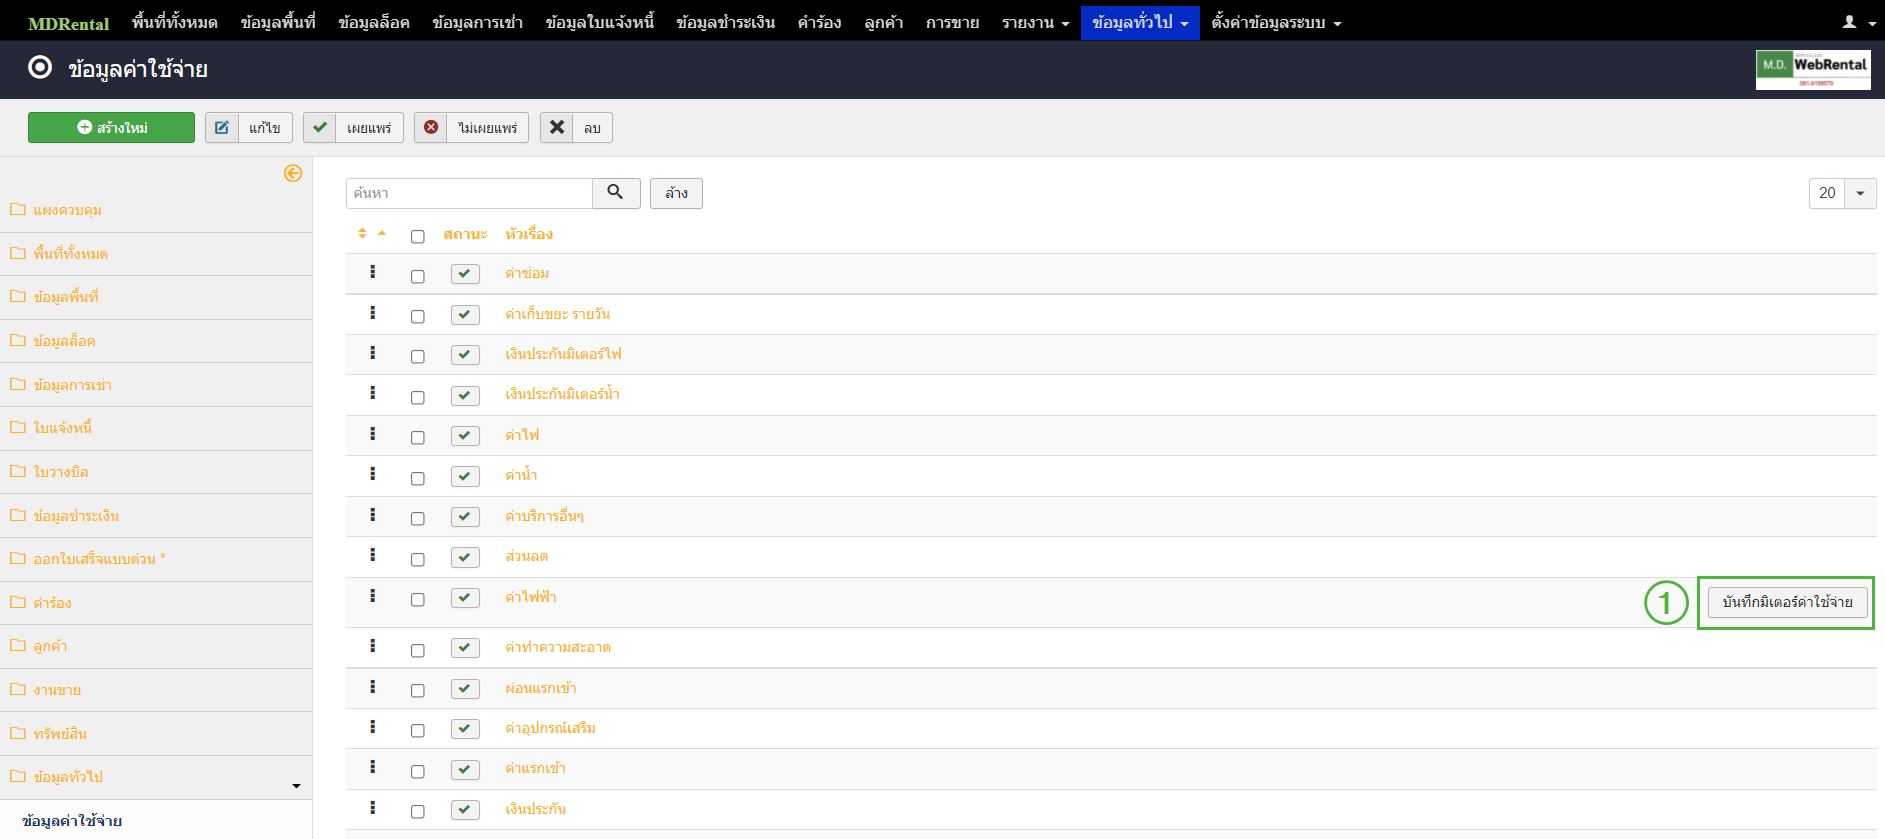Viewport: 1885px width, 839px height.
Task: Toggle published status of ค่าเก็บขยะ รายวัน
Action: point(465,314)
